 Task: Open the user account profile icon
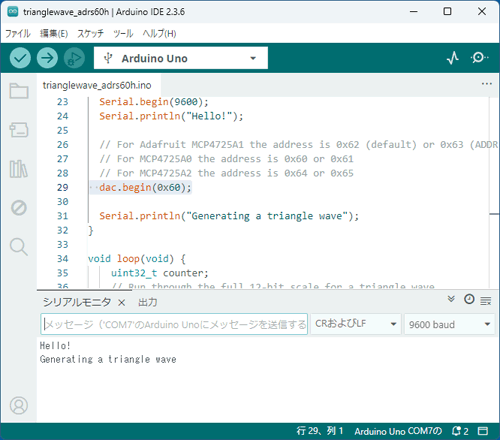(19, 405)
